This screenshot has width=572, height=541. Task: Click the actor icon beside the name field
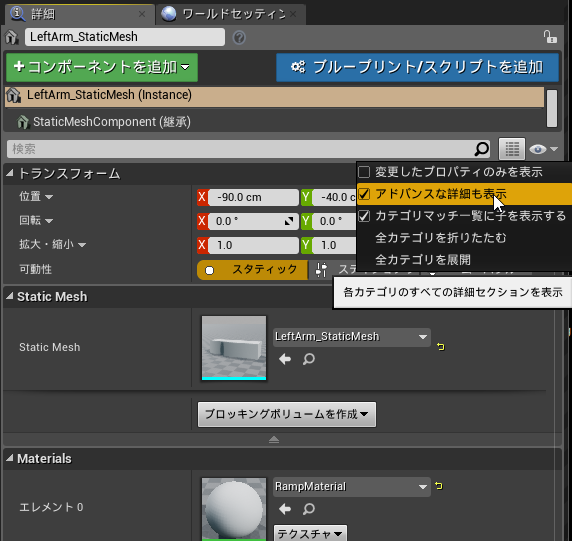tap(12, 37)
